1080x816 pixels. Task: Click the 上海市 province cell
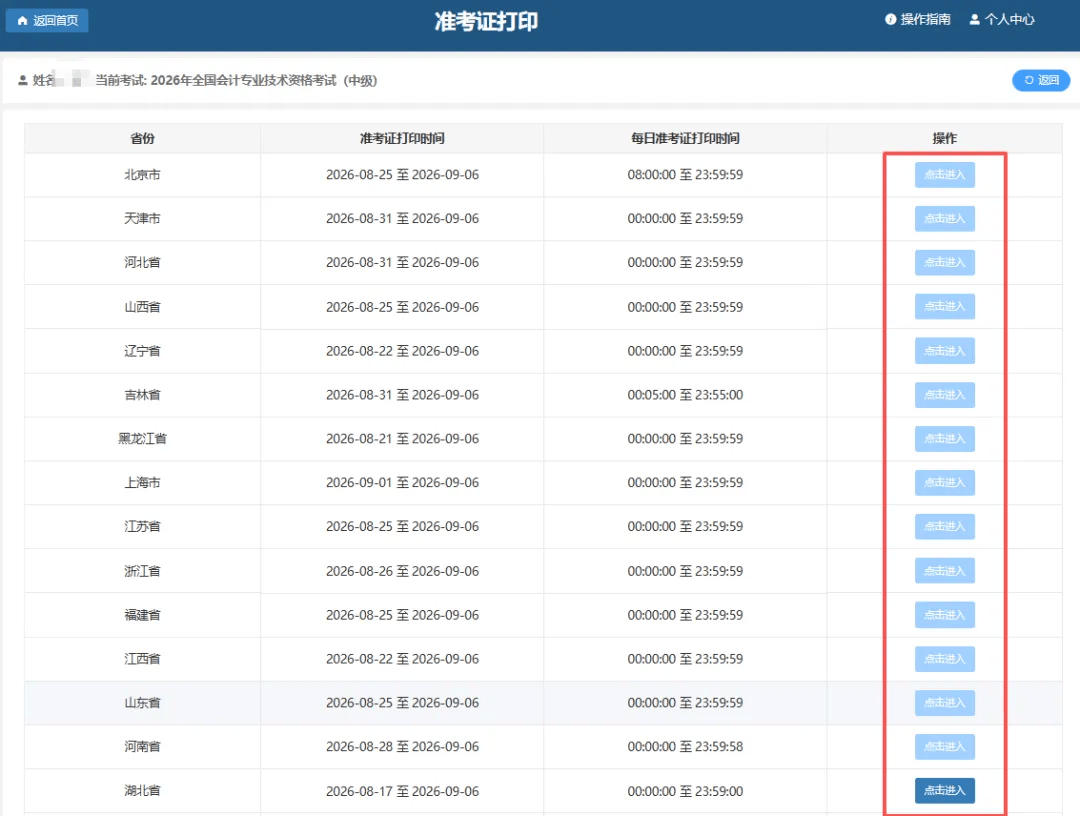[143, 483]
